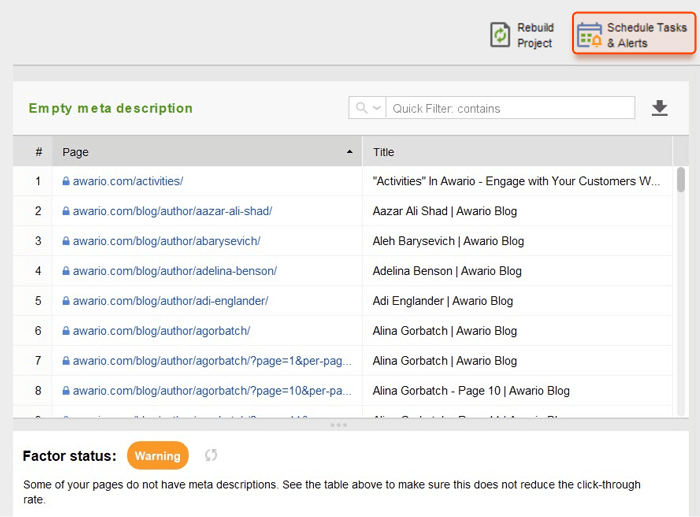Image resolution: width=700 pixels, height=517 pixels.
Task: Click row number 8
Action: [x=38, y=391]
